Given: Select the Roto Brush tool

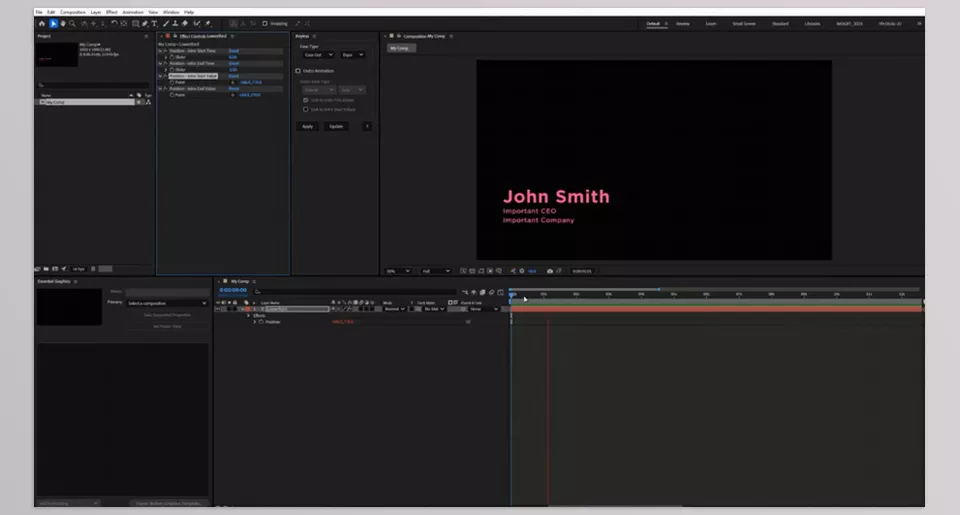Looking at the screenshot, I should coord(197,24).
